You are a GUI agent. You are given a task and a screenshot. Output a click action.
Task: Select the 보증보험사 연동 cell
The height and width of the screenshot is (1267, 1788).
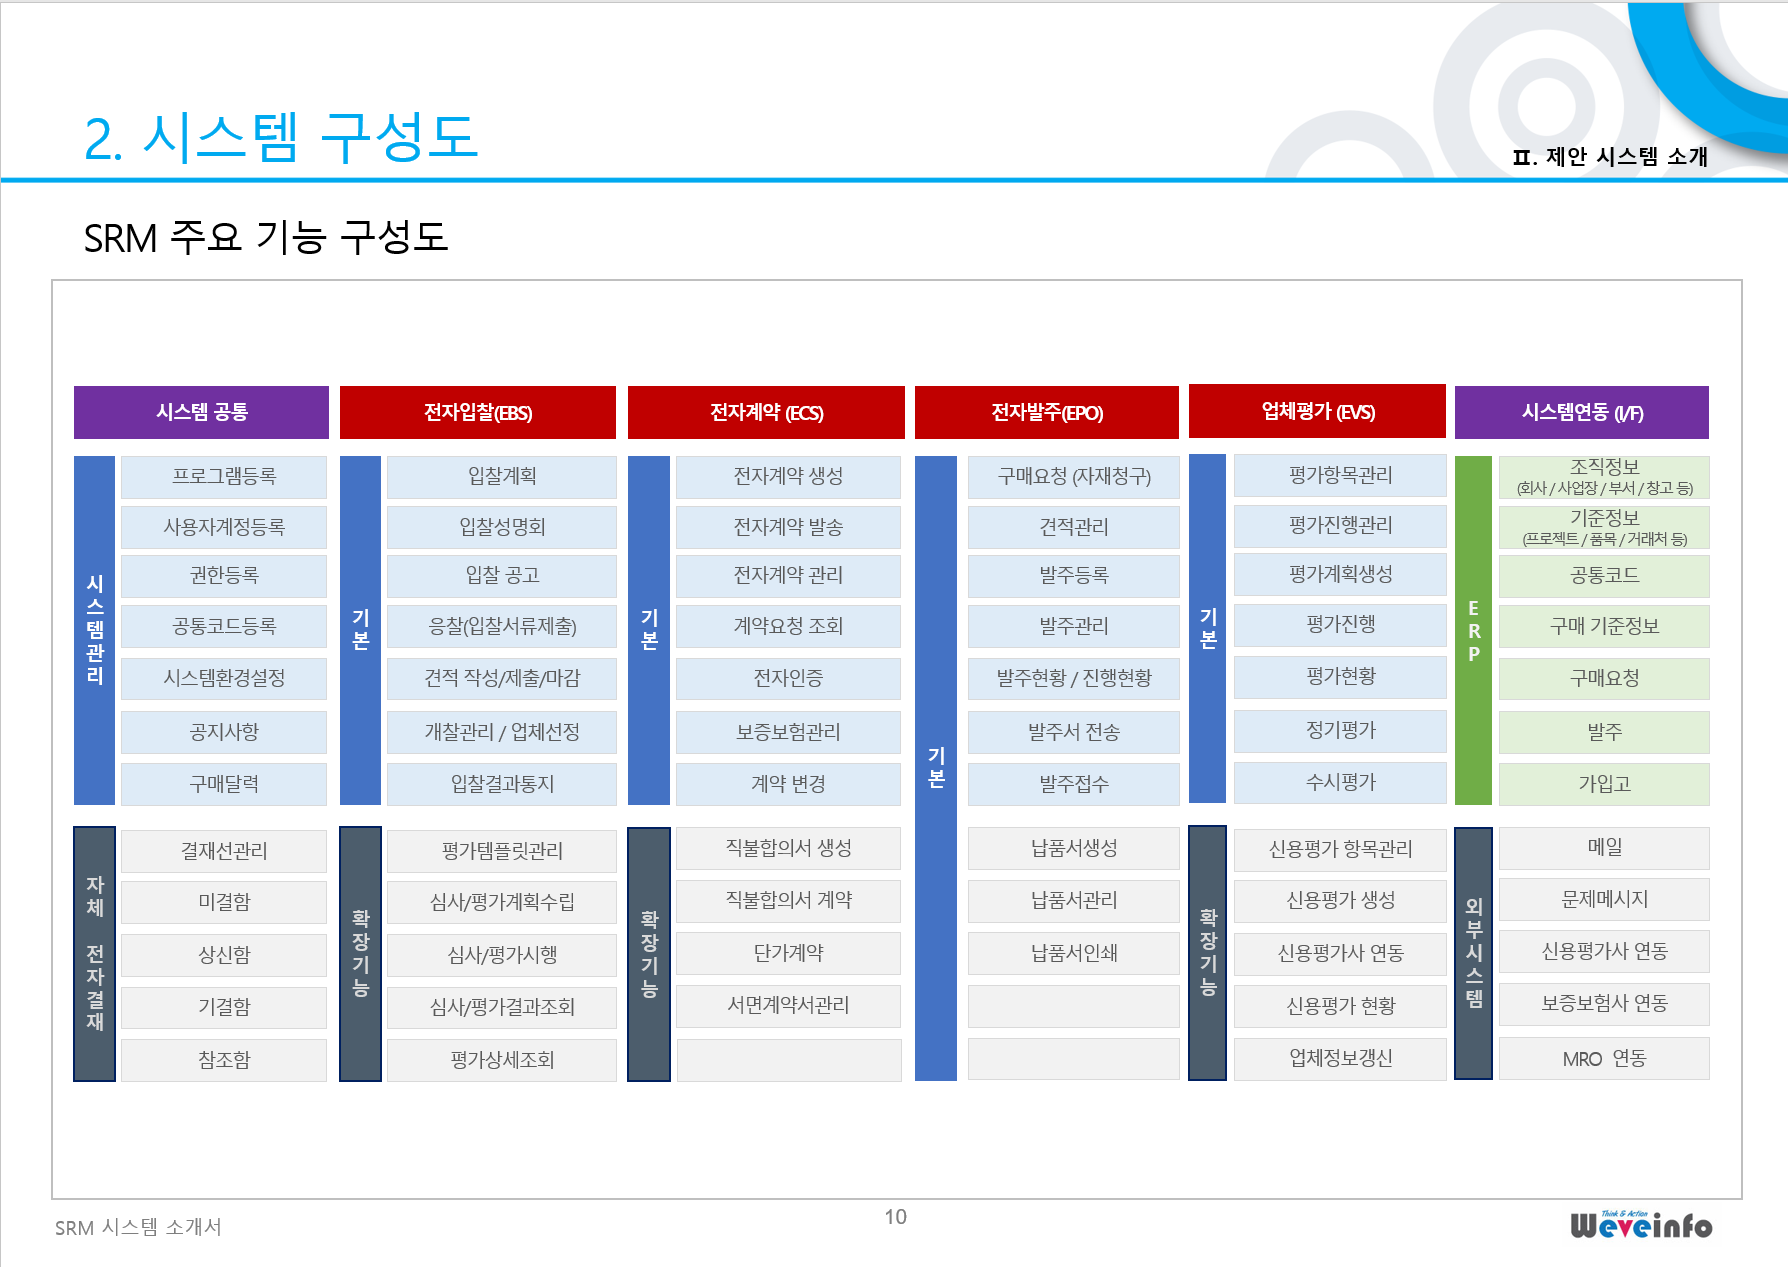click(1604, 1004)
